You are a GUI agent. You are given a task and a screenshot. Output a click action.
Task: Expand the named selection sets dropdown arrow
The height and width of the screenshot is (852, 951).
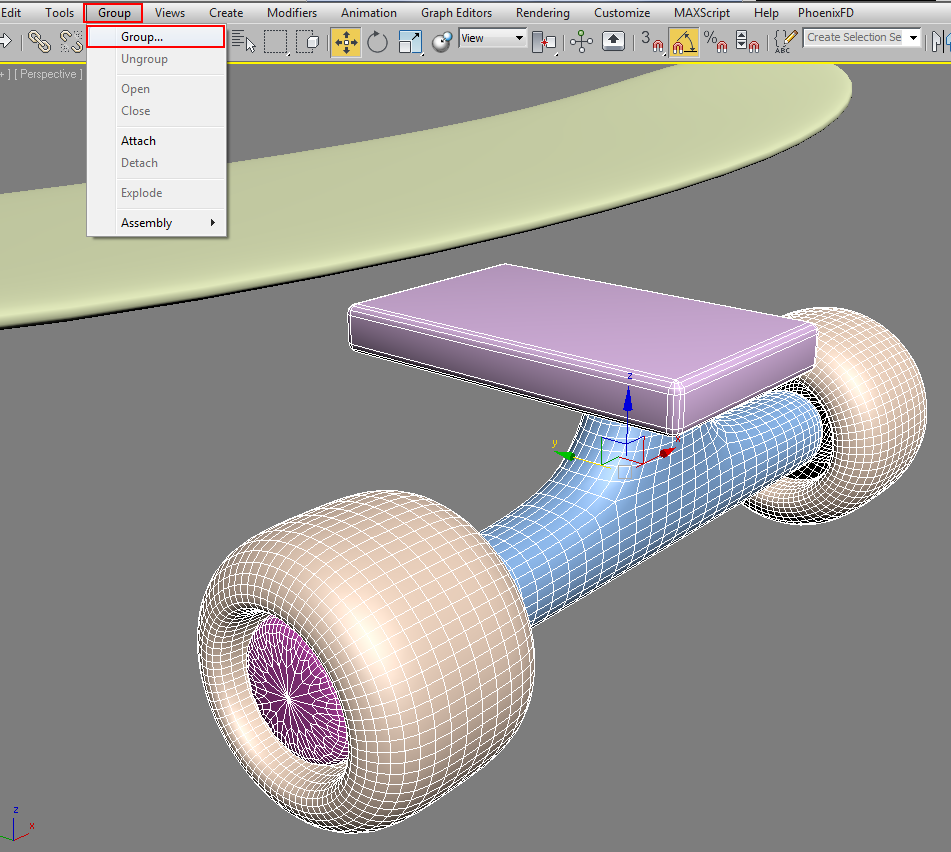(913, 38)
